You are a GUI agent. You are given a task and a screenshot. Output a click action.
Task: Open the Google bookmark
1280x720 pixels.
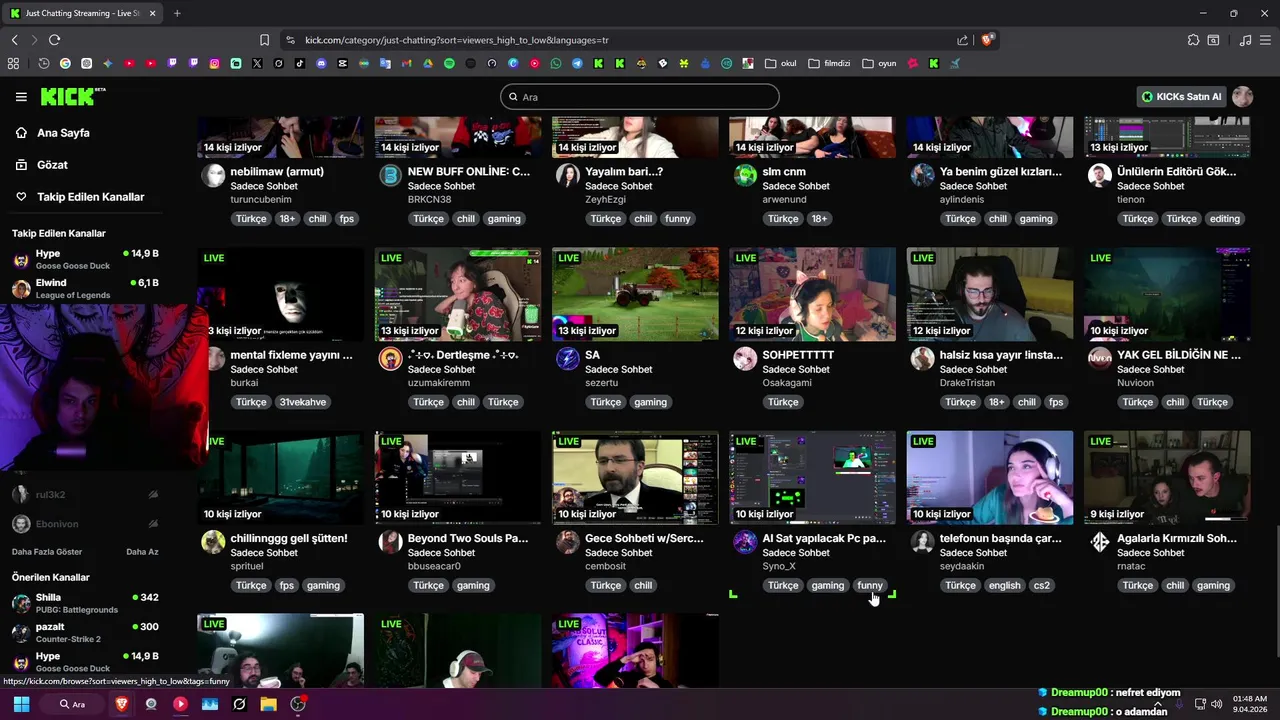pos(65,63)
